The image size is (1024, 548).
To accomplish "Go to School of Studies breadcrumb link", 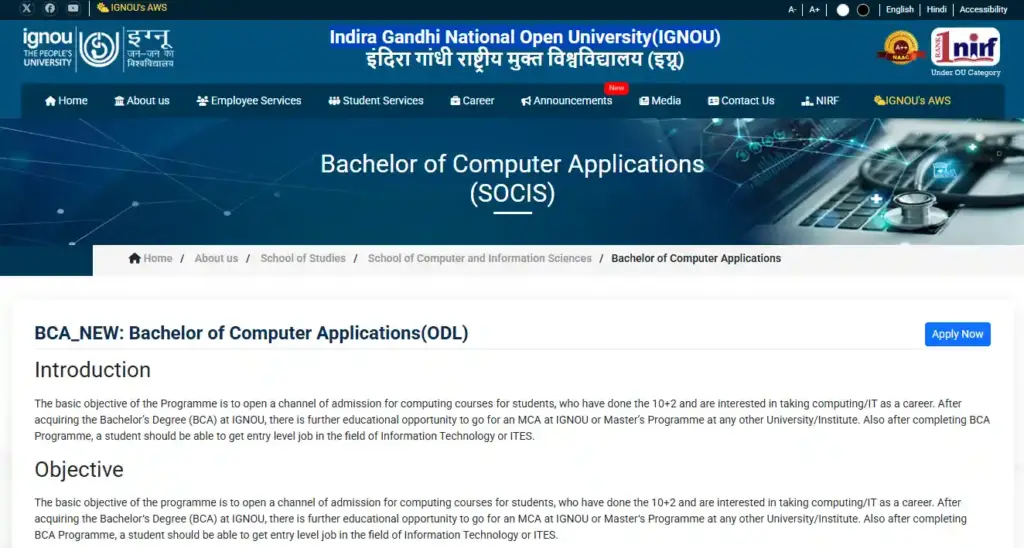I will click(x=302, y=258).
